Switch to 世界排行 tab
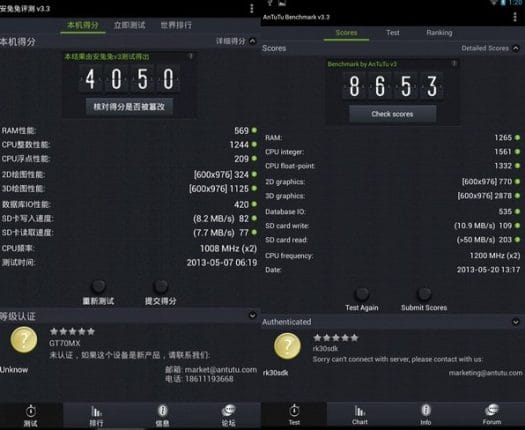The image size is (525, 430). 176,25
